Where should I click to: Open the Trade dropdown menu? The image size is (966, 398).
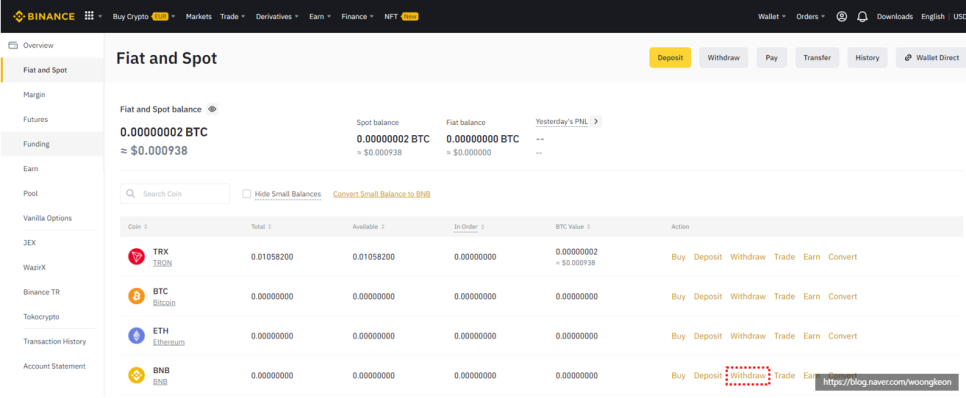pyautogui.click(x=232, y=17)
